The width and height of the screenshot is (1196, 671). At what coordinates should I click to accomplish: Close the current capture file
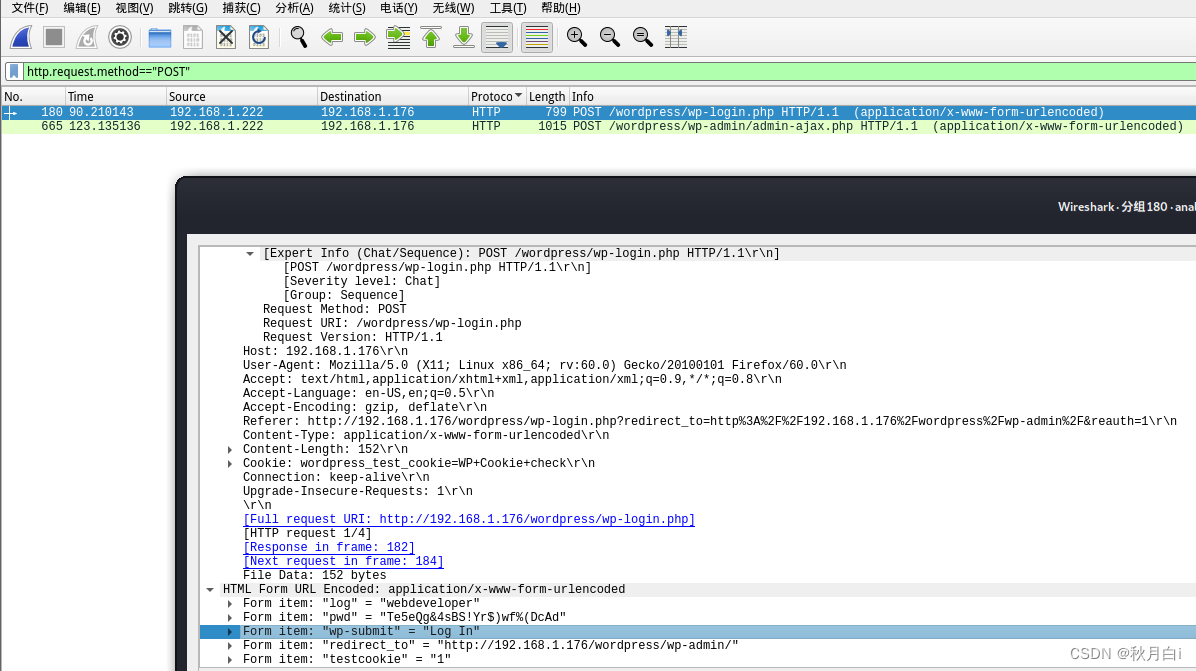225,37
